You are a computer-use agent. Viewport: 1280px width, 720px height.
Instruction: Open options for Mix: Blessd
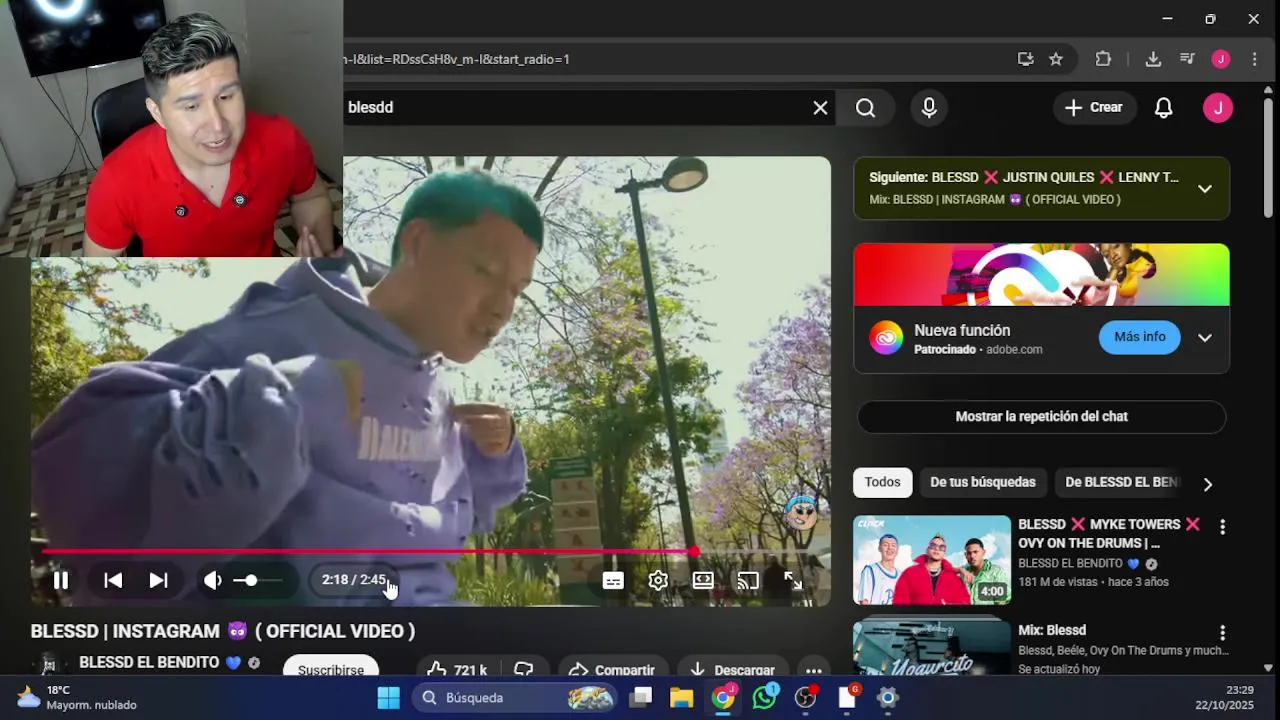[x=1222, y=633]
